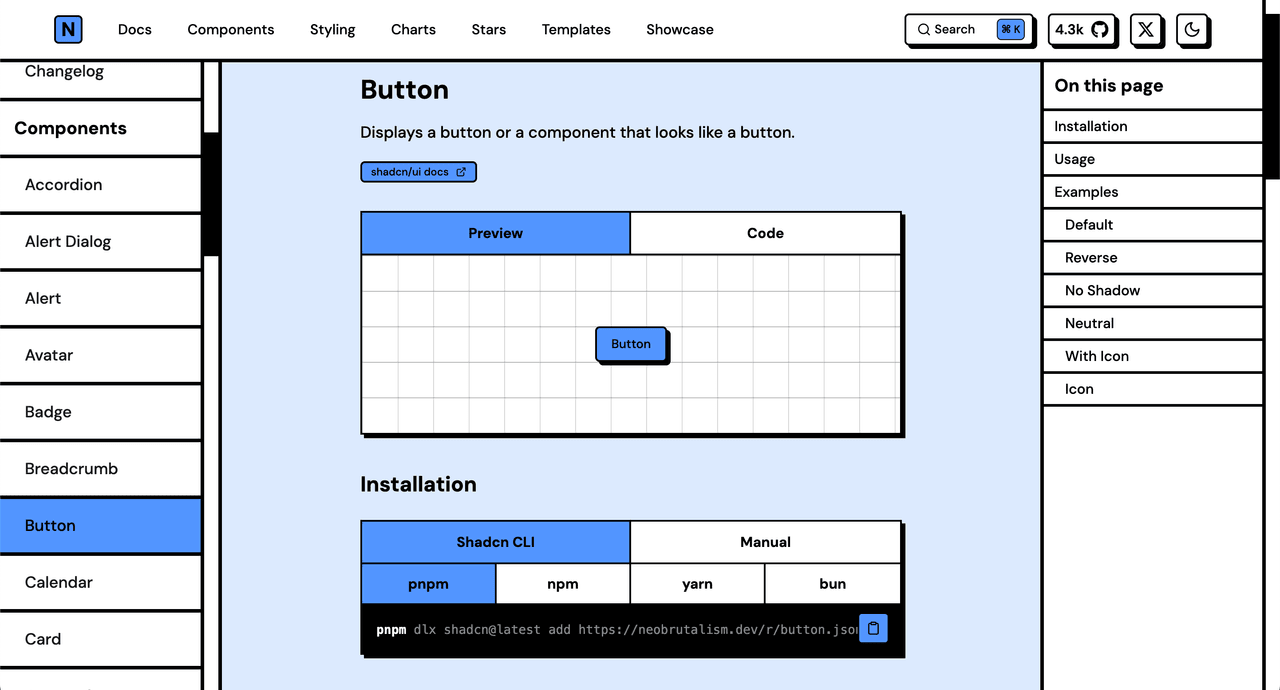The image size is (1280, 690).
Task: Select the Manual installation tab
Action: pos(765,542)
